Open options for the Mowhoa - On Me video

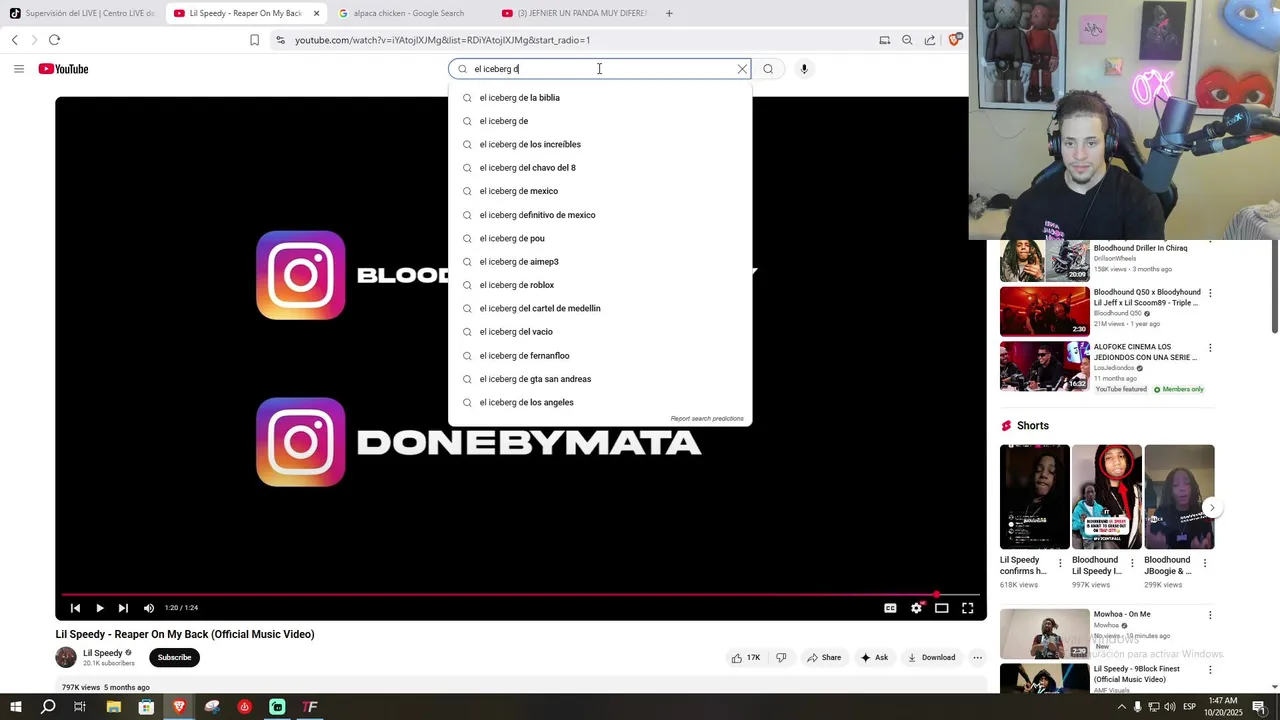[x=1210, y=615]
